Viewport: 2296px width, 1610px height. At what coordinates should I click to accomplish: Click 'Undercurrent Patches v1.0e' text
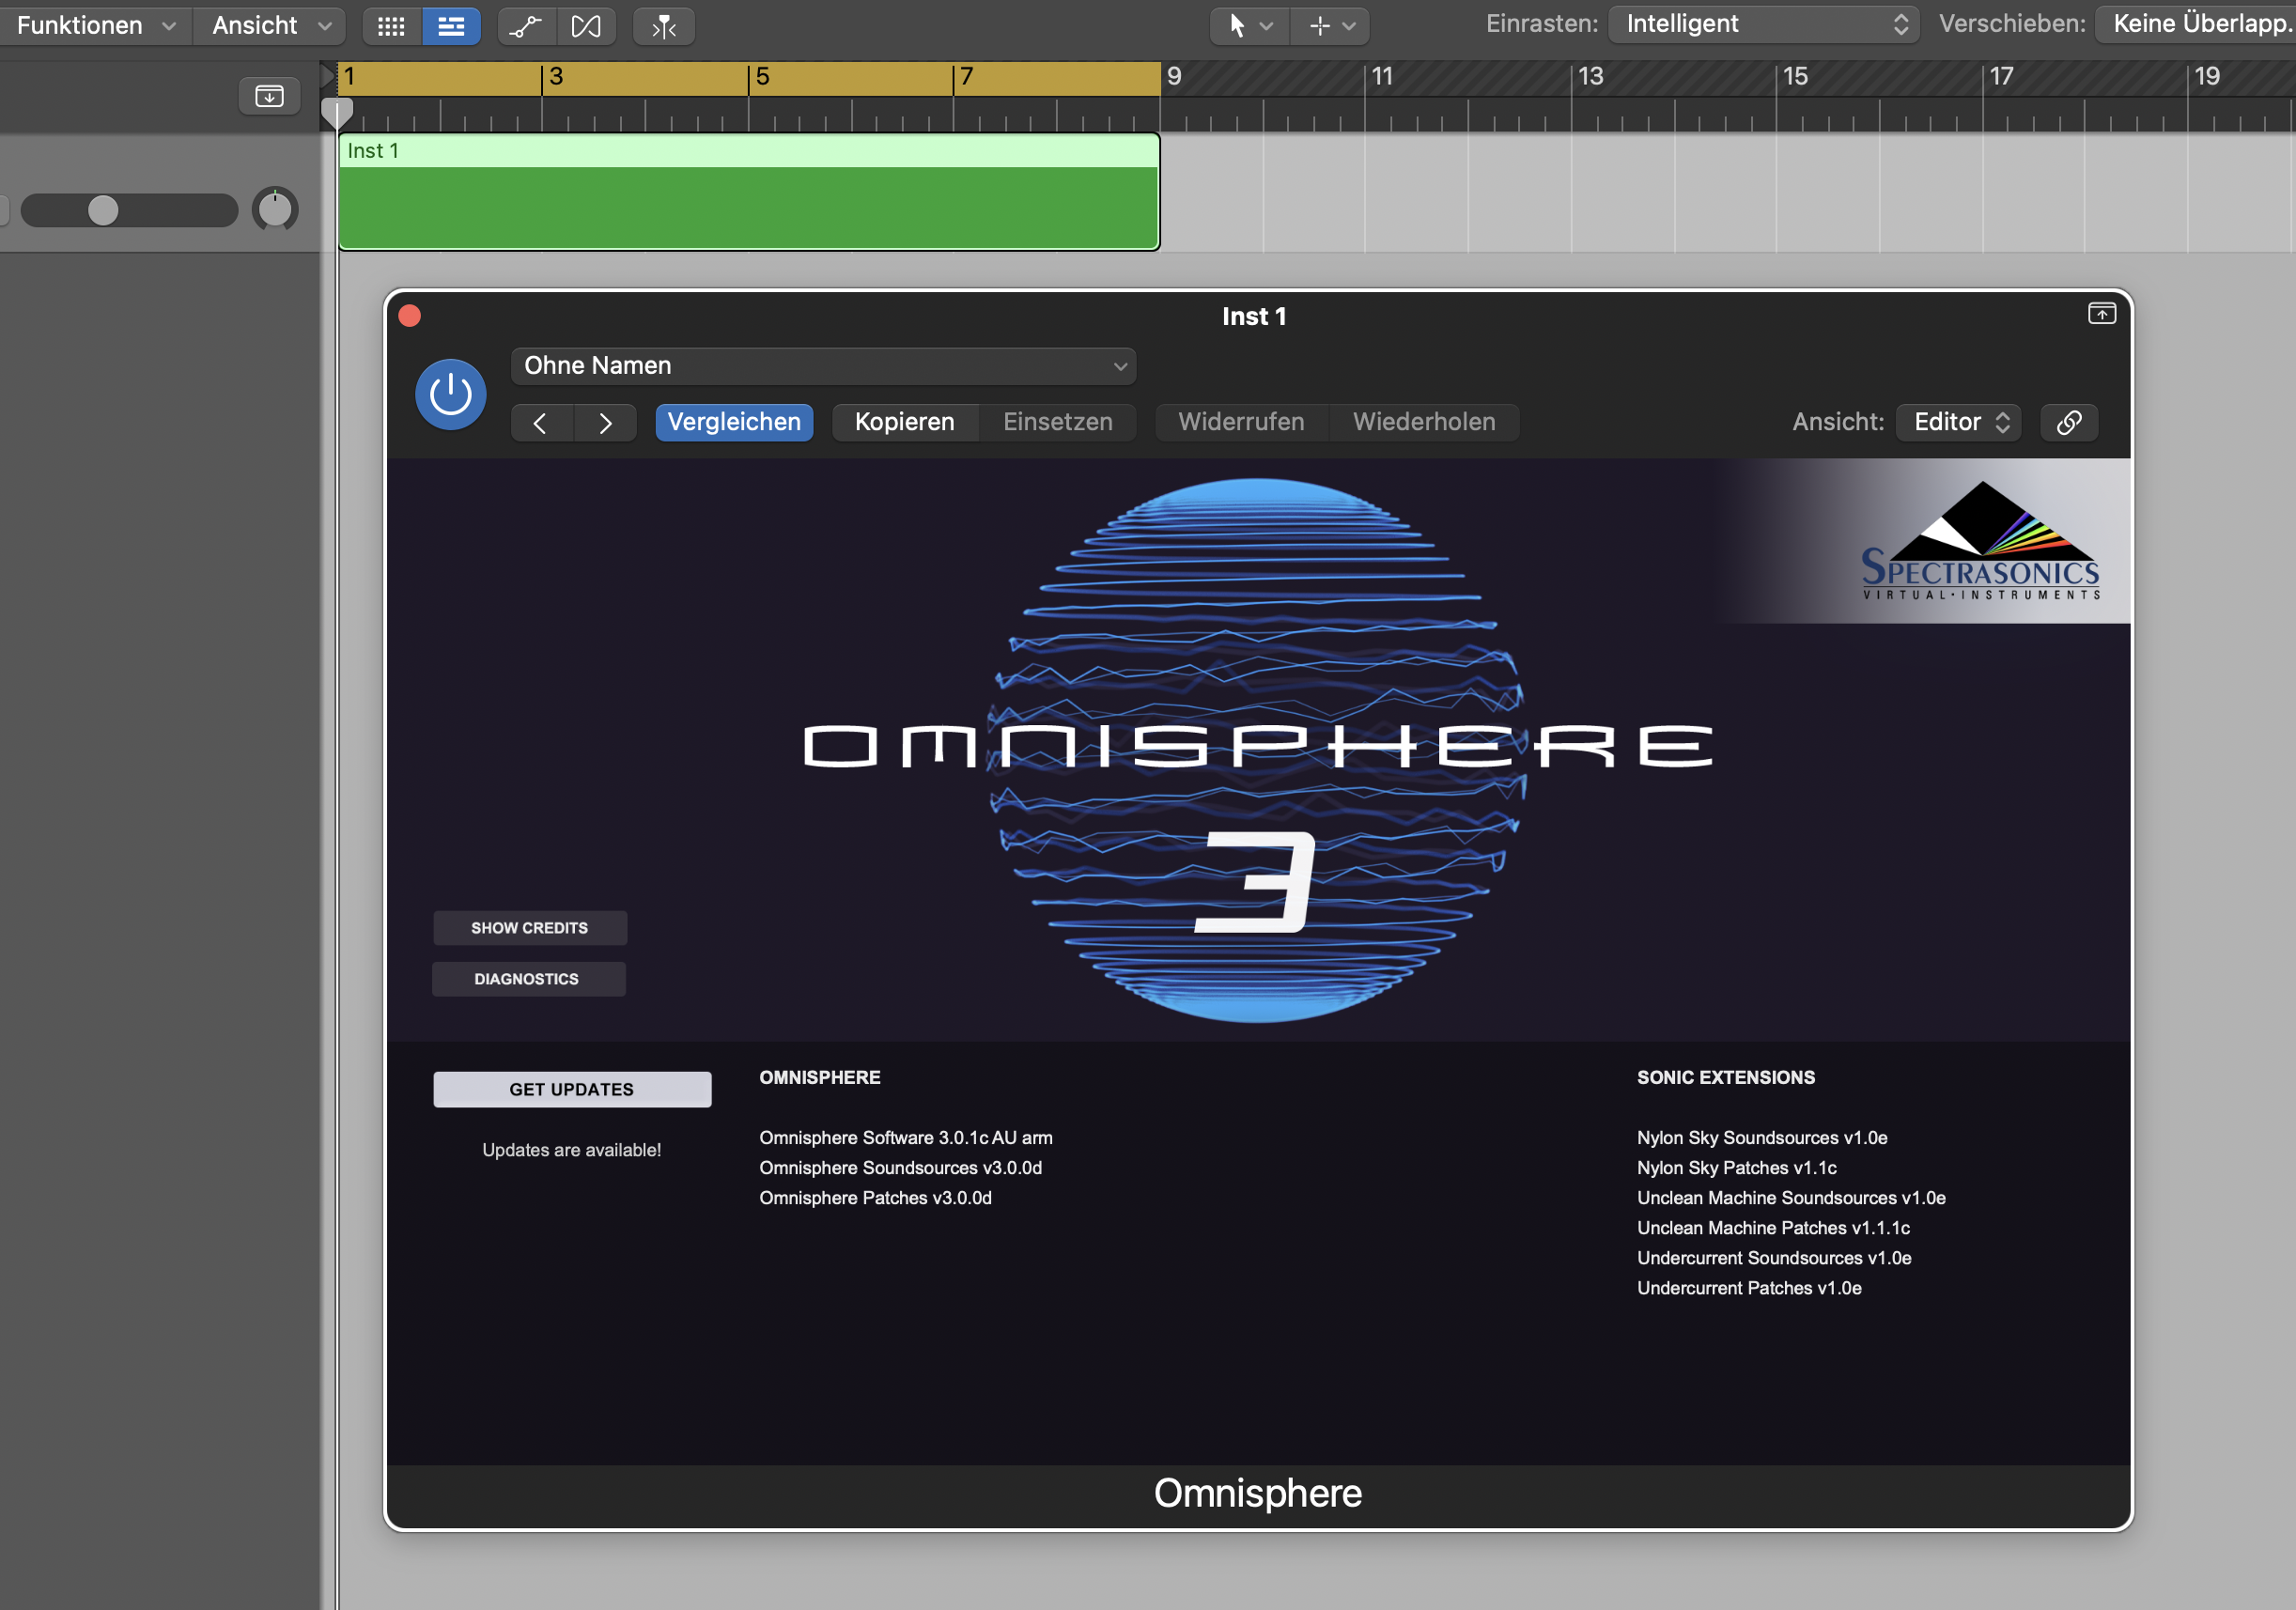point(1750,1288)
